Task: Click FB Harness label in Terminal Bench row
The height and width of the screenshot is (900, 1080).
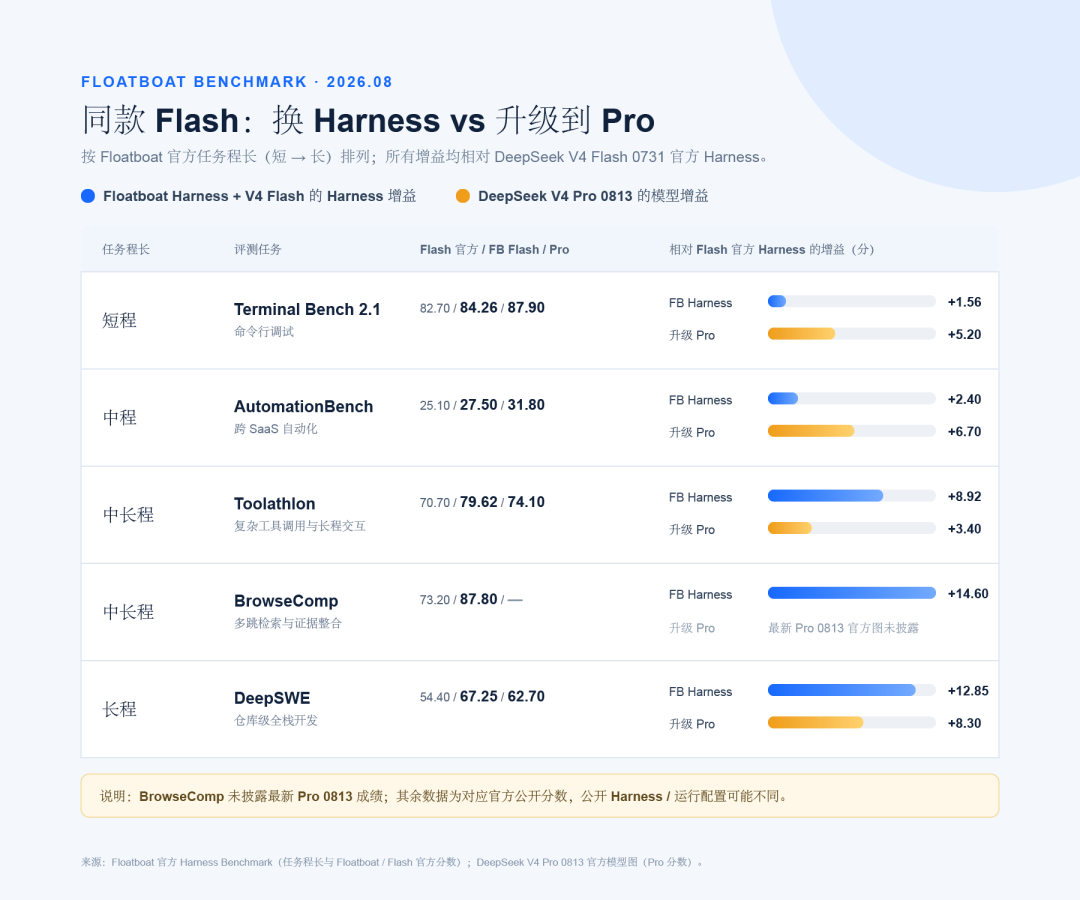Action: [x=700, y=303]
